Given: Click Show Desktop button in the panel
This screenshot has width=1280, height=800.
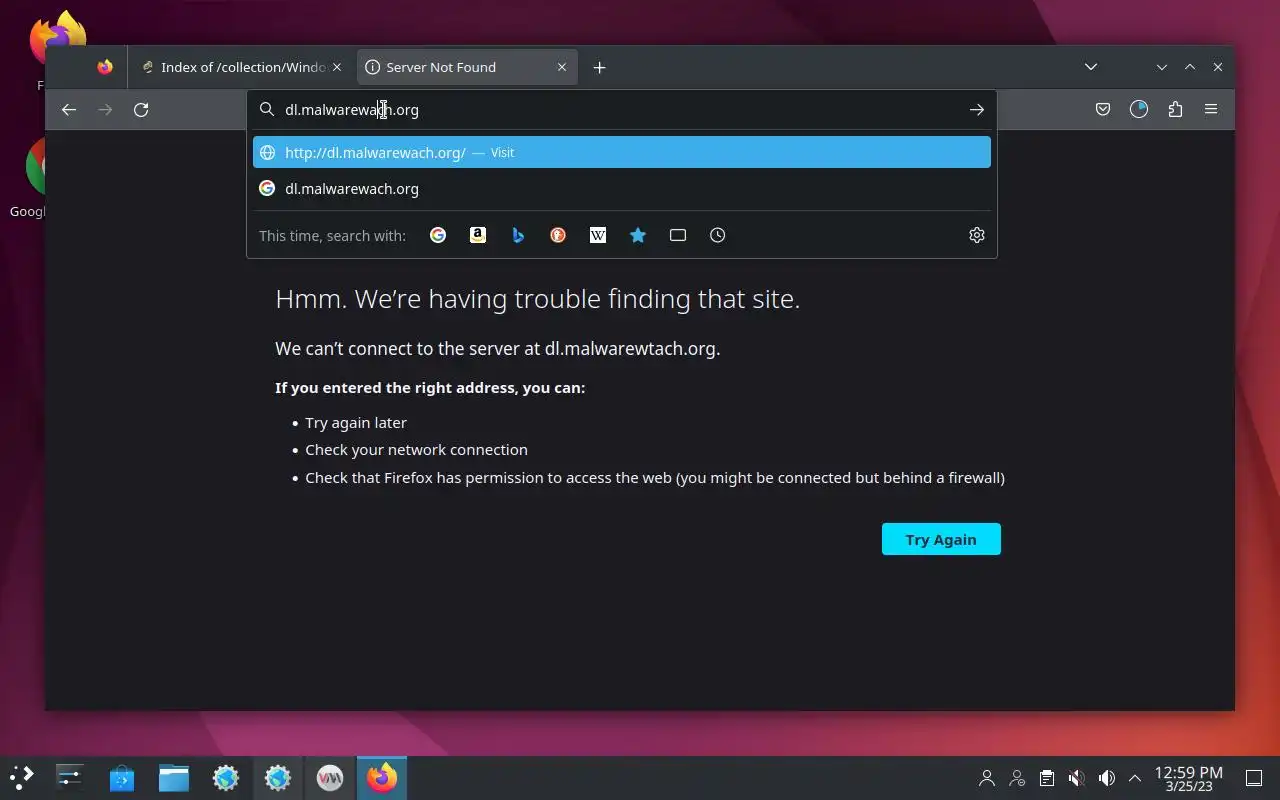Looking at the screenshot, I should pyautogui.click(x=1254, y=778).
